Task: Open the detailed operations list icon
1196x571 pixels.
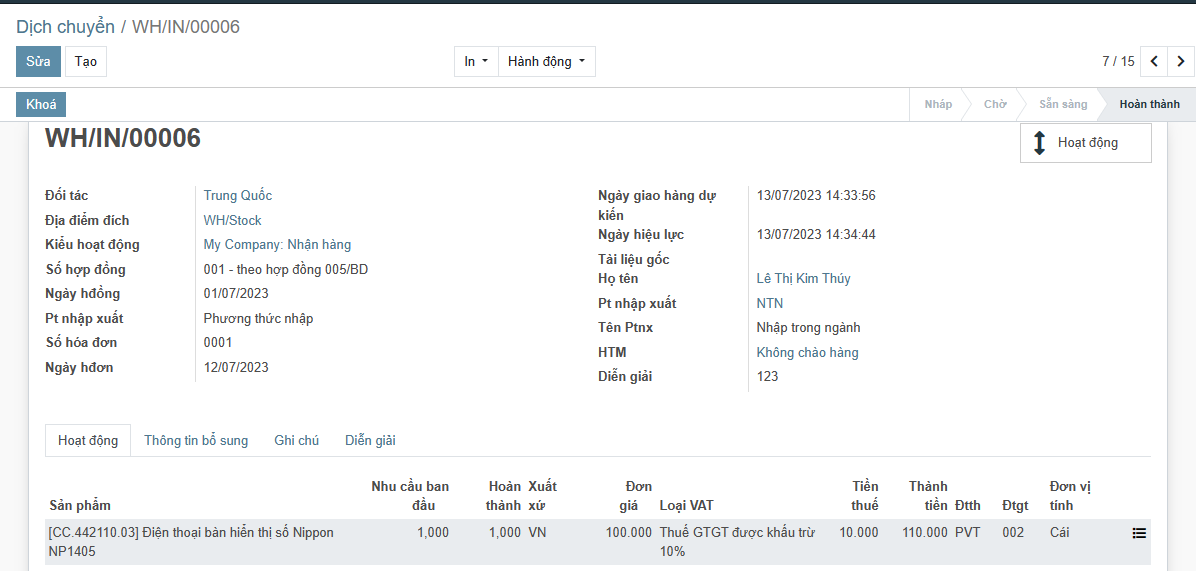Action: [1139, 534]
